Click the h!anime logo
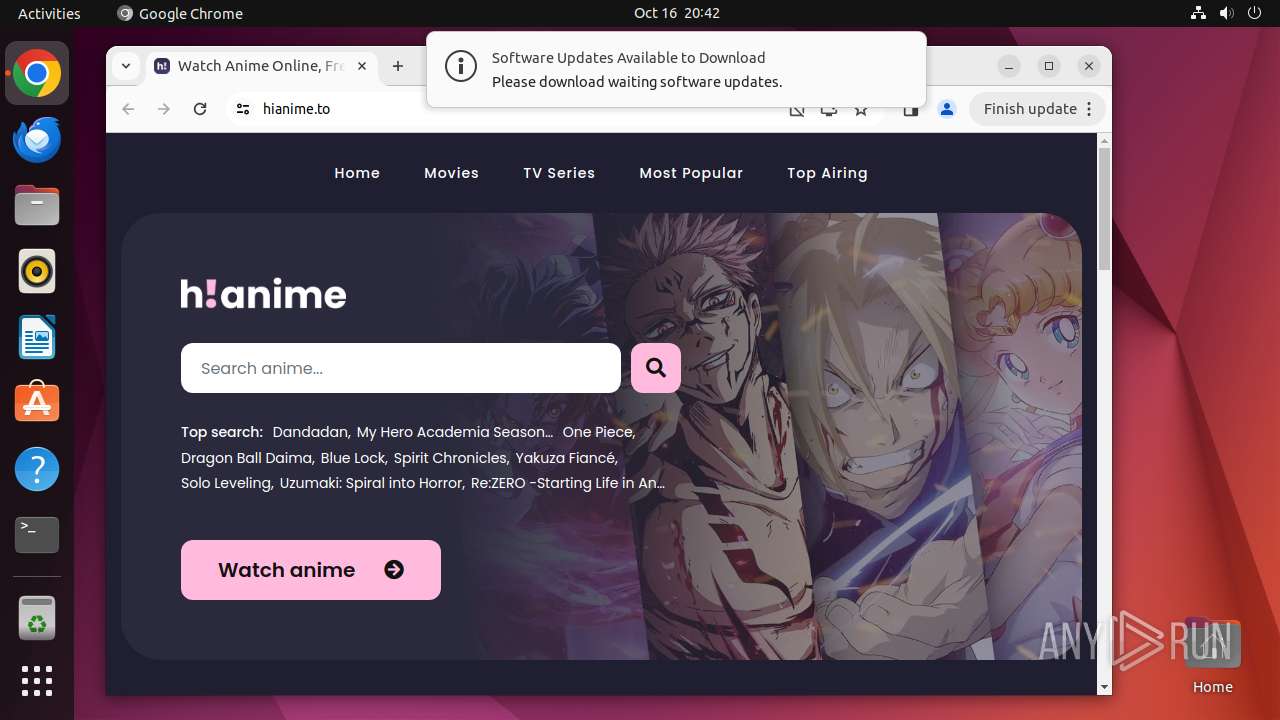 (264, 294)
